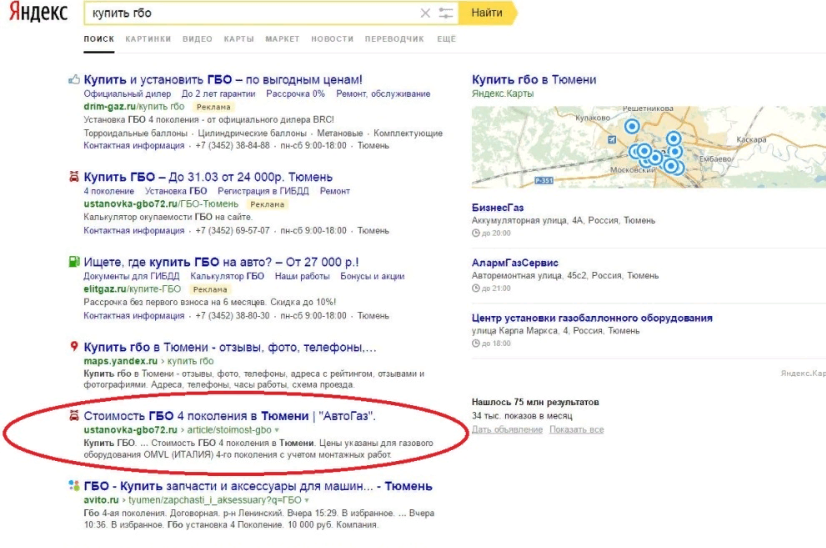
Task: Click the airport marker on the map
Action: pyautogui.click(x=612, y=140)
